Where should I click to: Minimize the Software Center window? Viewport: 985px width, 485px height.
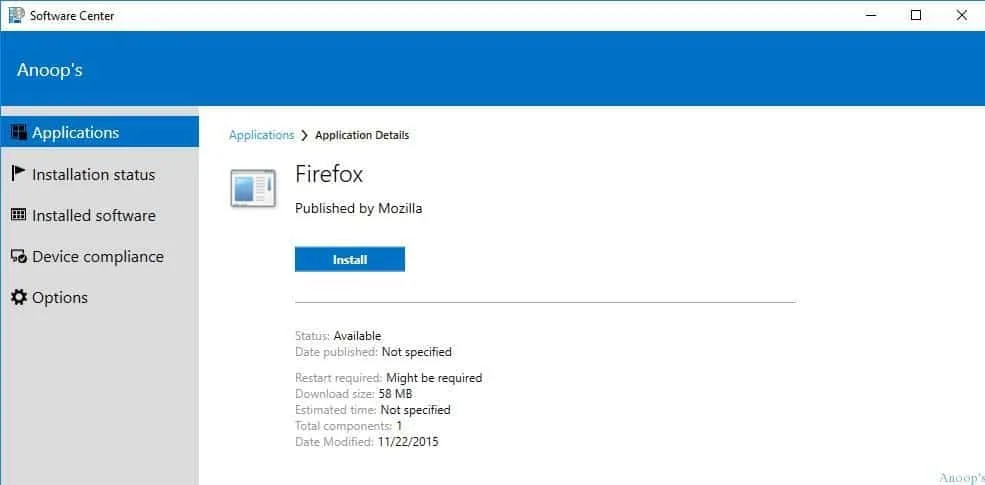point(869,15)
